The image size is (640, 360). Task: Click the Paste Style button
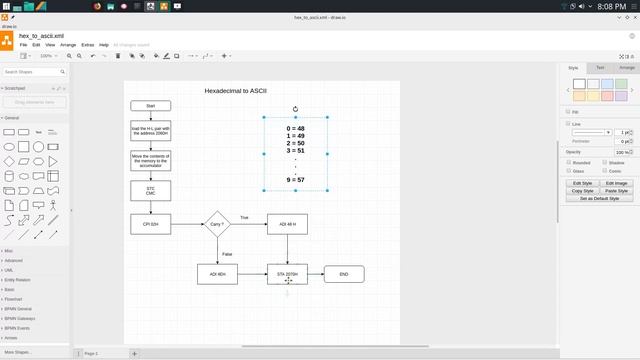(x=616, y=191)
